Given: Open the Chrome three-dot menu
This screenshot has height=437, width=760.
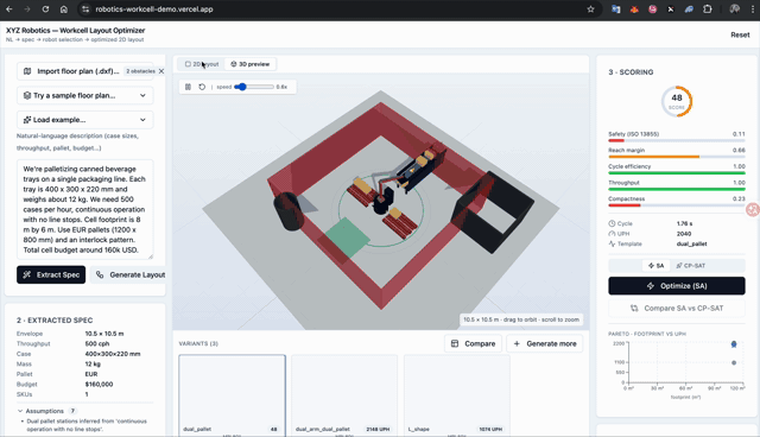Looking at the screenshot, I should pyautogui.click(x=752, y=9).
